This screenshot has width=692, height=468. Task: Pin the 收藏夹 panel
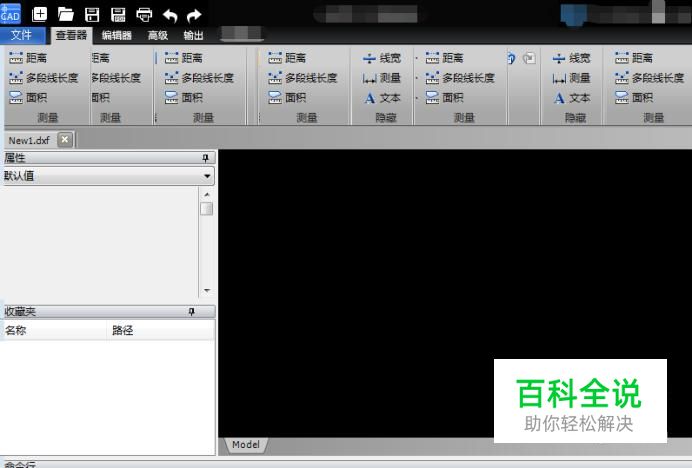pos(191,312)
